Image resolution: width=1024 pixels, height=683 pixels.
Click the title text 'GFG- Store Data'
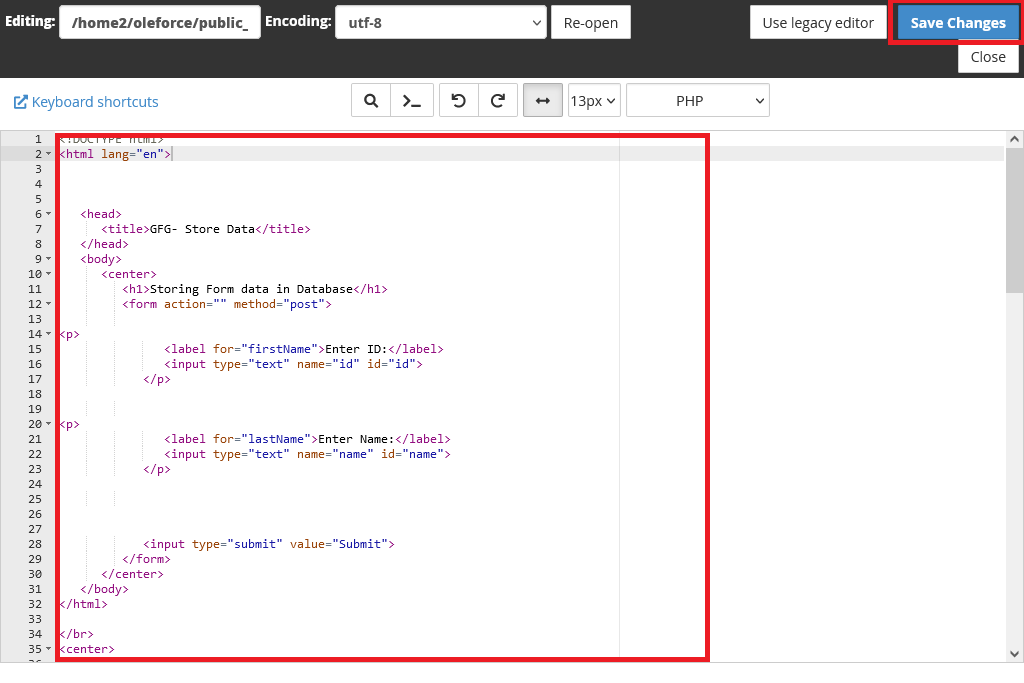[202, 229]
